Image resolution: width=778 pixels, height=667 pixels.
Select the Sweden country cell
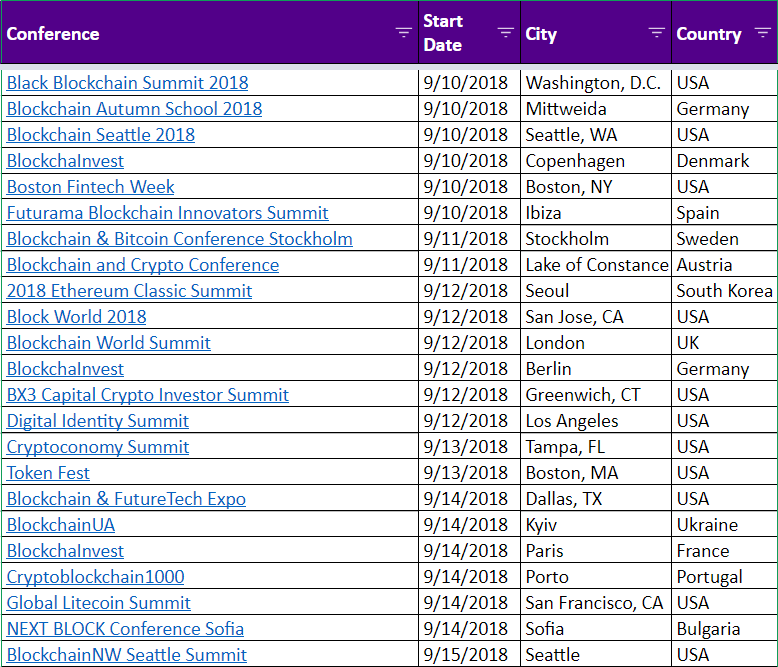(724, 239)
